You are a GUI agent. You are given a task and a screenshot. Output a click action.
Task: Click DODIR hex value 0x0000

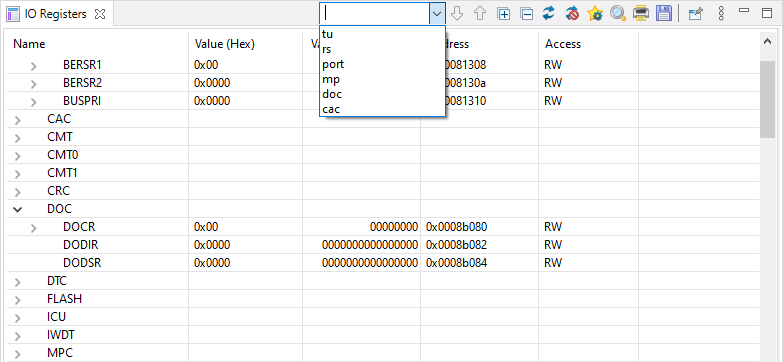click(212, 245)
